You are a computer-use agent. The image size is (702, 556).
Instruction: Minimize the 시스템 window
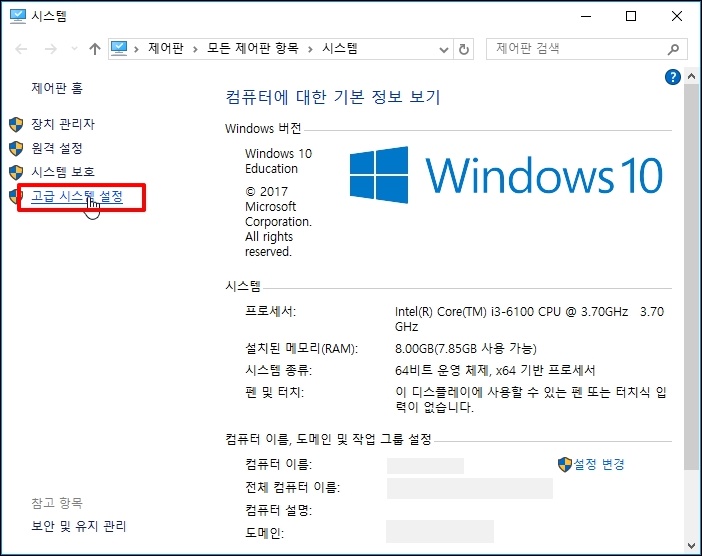[586, 17]
